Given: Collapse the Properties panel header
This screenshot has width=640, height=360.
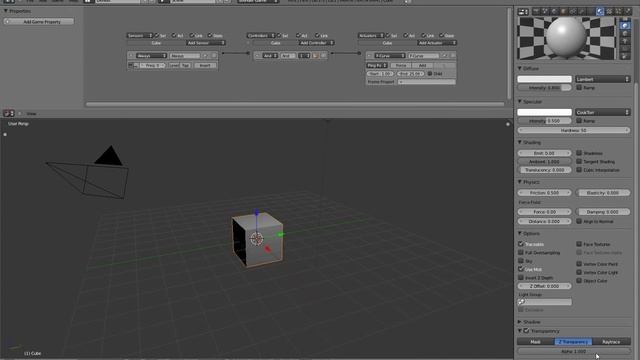Looking at the screenshot, I should (x=17, y=11).
